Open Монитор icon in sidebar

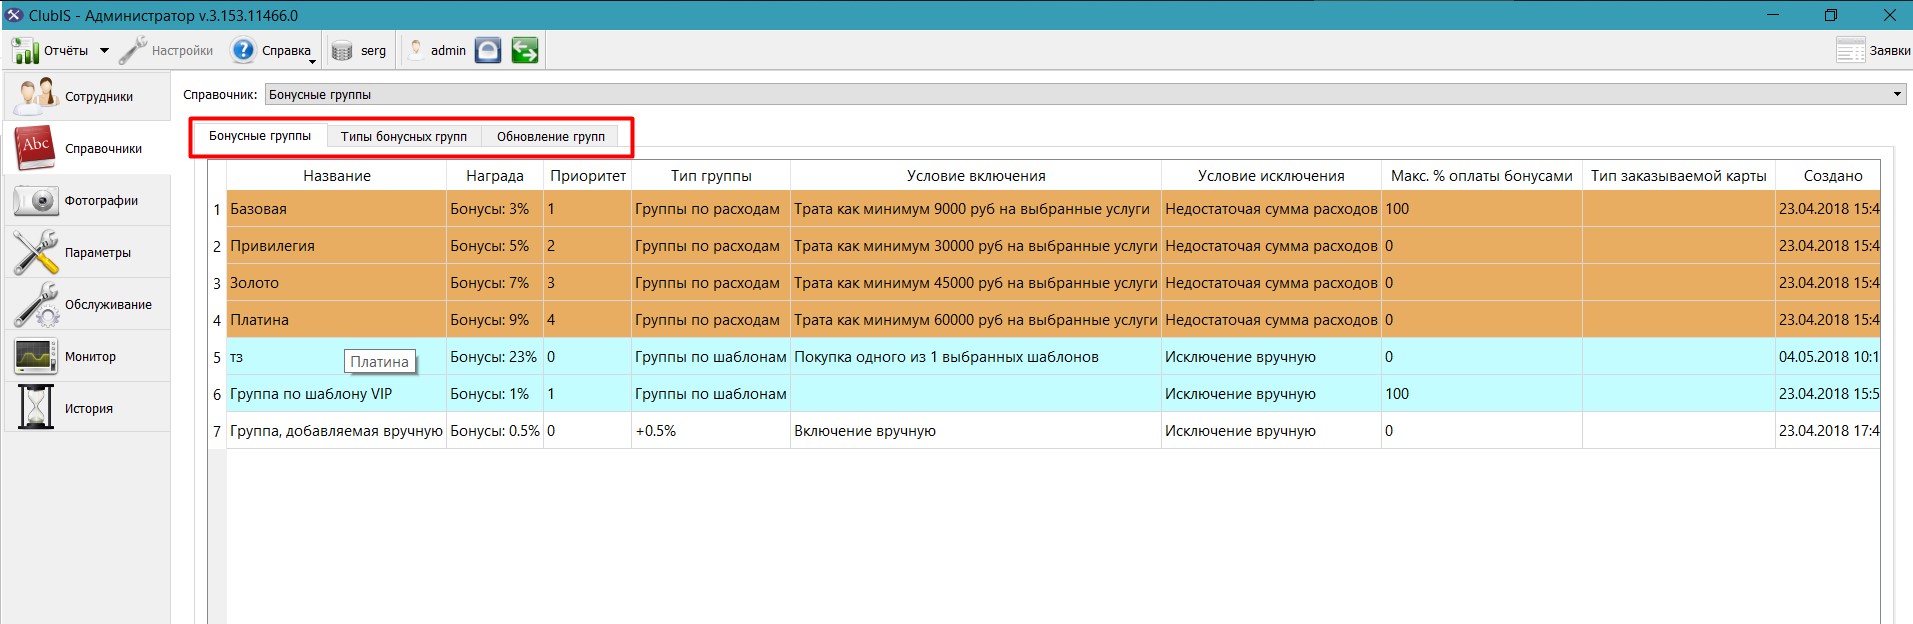(x=36, y=356)
